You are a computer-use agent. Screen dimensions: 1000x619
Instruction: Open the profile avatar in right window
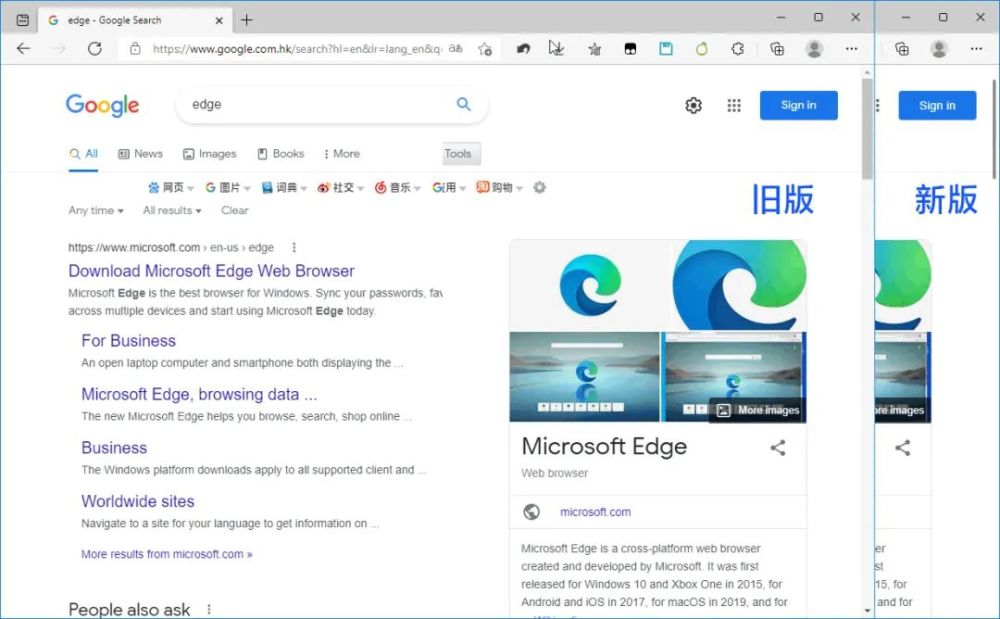tap(939, 48)
